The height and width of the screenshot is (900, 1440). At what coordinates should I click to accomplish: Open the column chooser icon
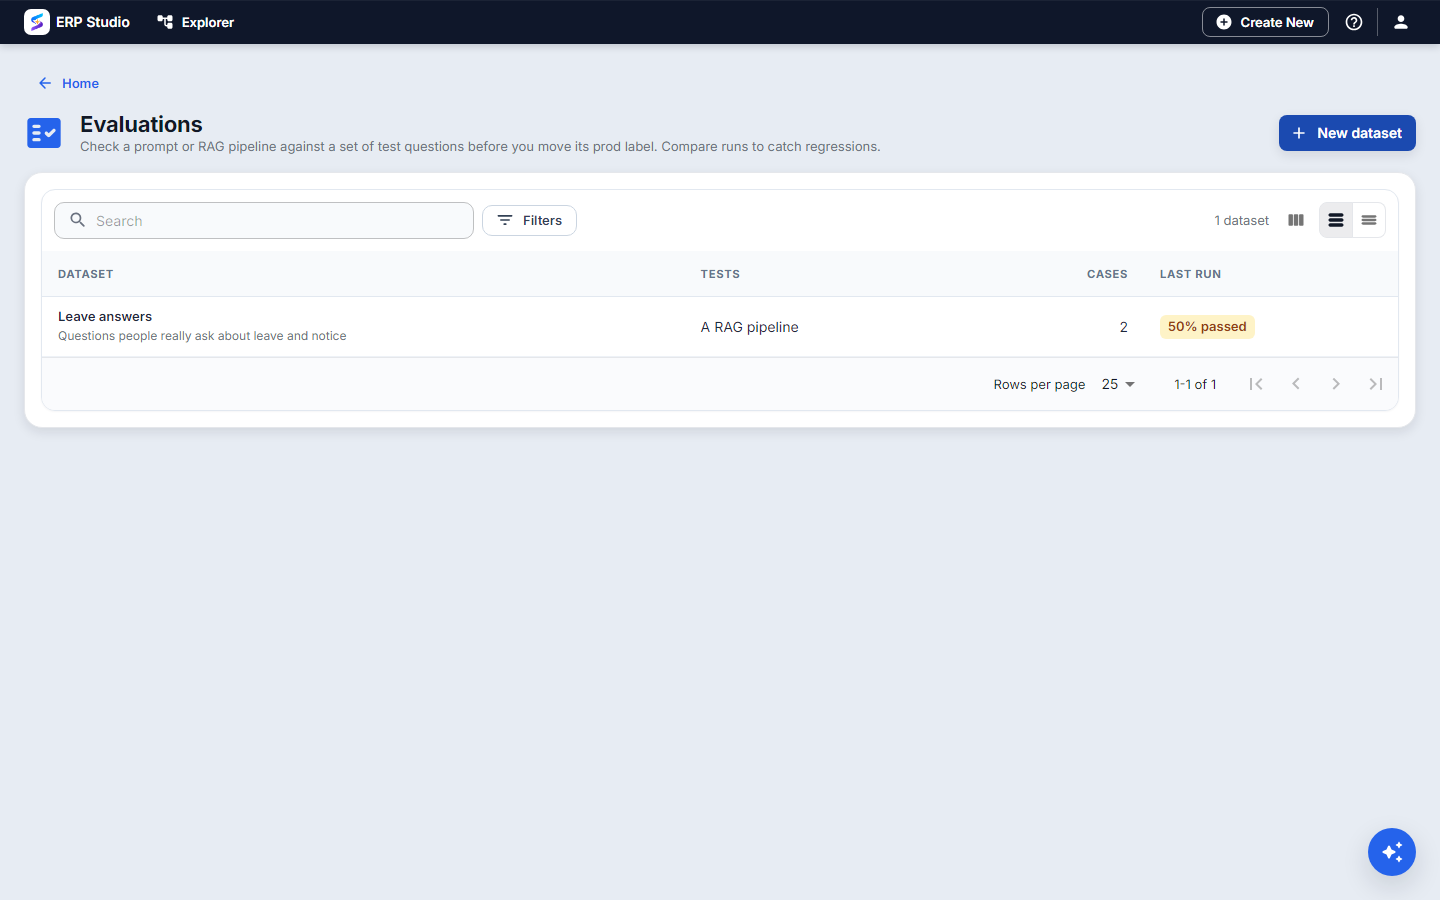1296,220
